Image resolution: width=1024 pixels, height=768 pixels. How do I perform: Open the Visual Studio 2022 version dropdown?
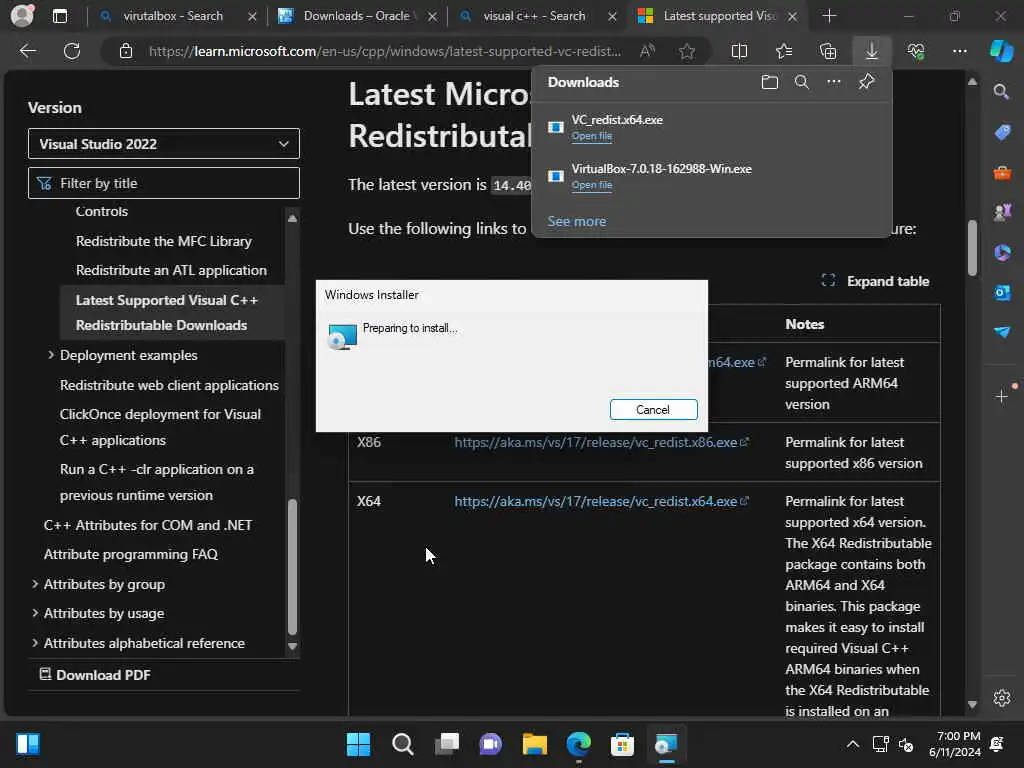coord(164,144)
